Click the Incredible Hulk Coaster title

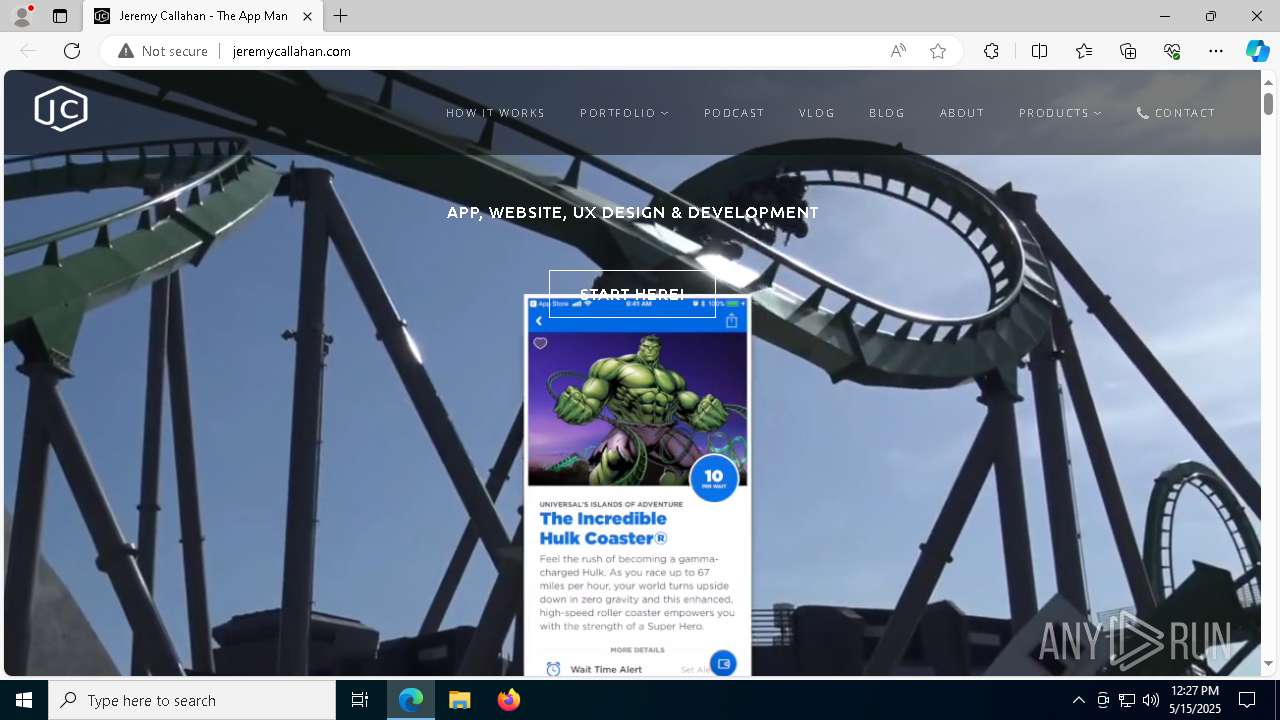pyautogui.click(x=603, y=528)
